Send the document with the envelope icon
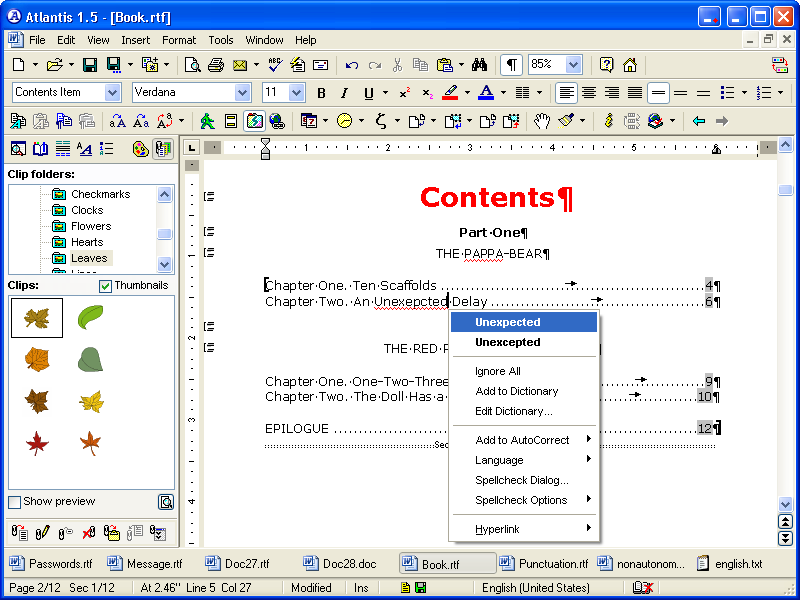This screenshot has width=800, height=600. point(240,65)
